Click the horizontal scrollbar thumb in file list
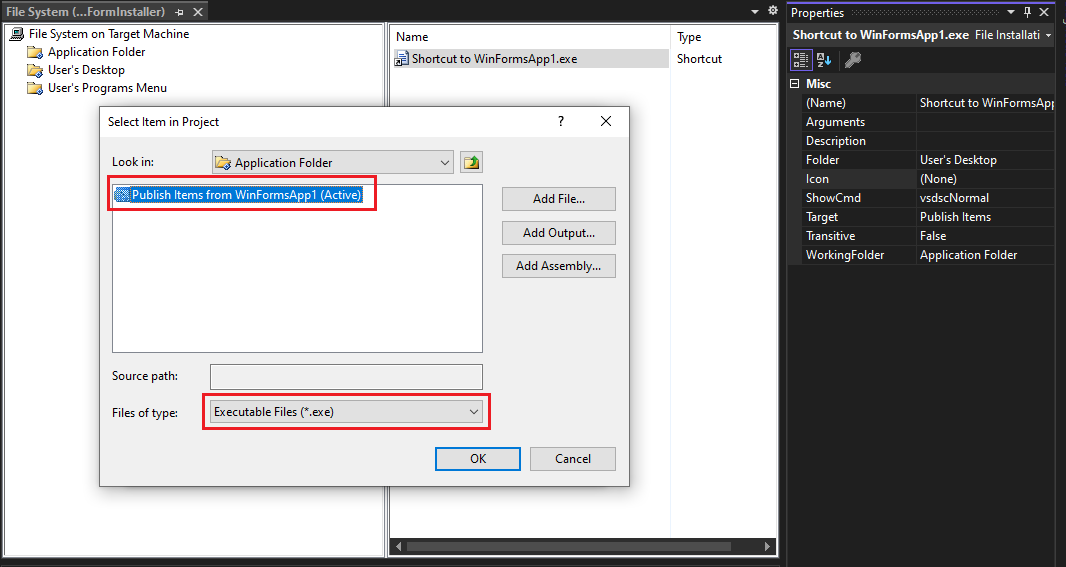 coord(569,547)
